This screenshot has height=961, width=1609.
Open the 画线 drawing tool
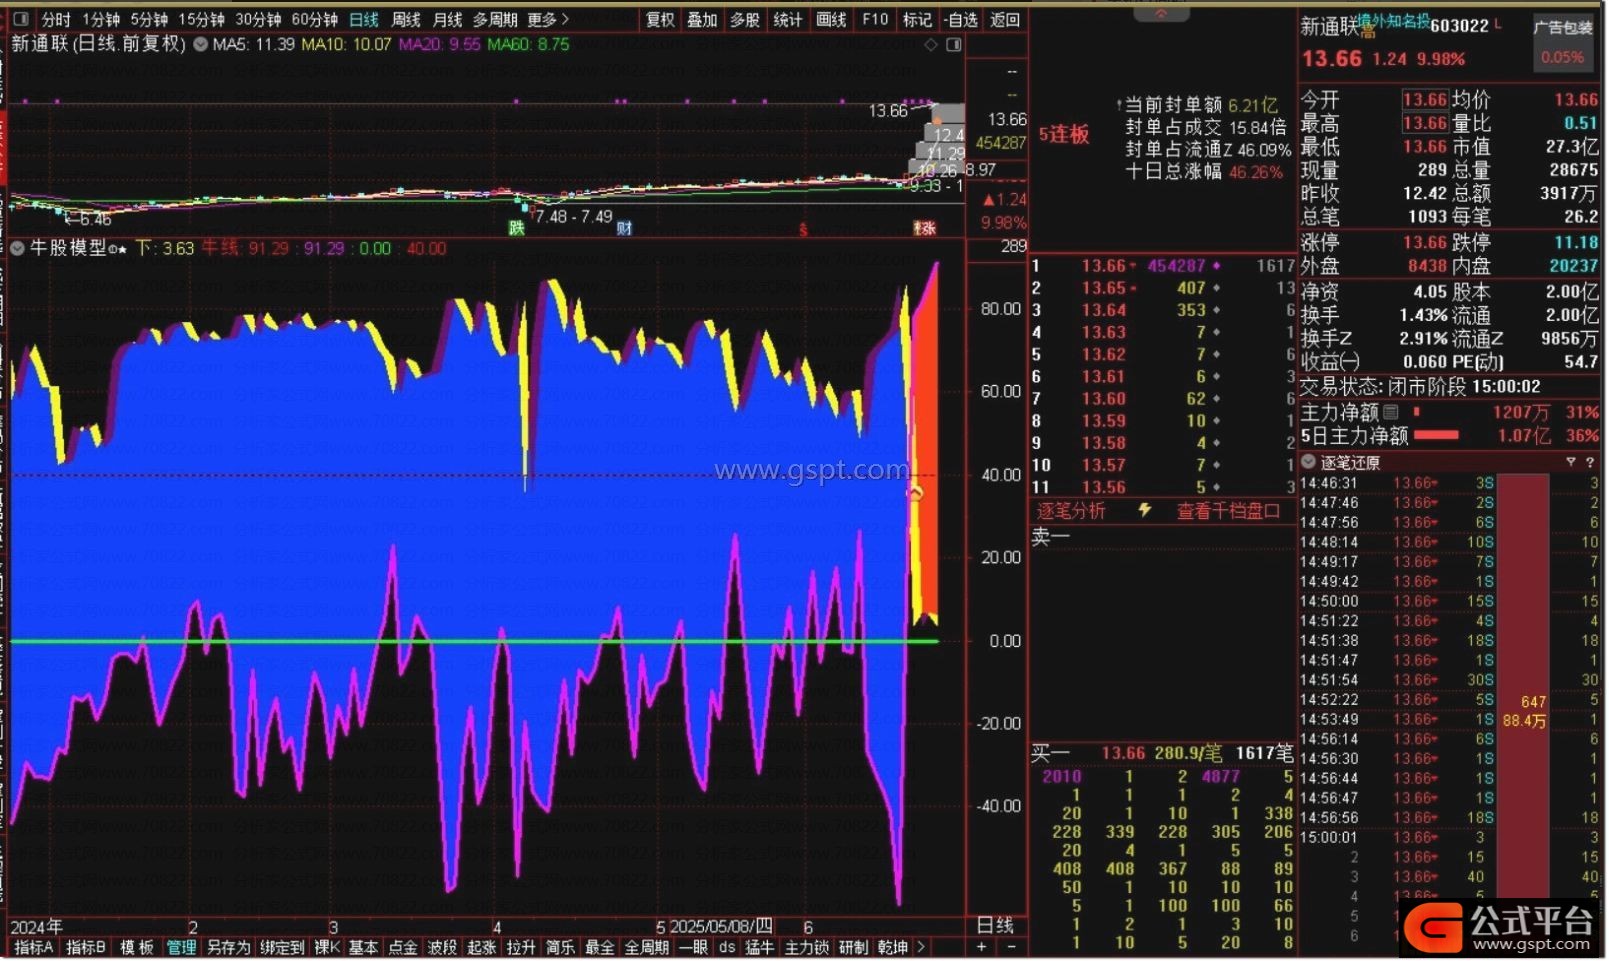pos(831,19)
